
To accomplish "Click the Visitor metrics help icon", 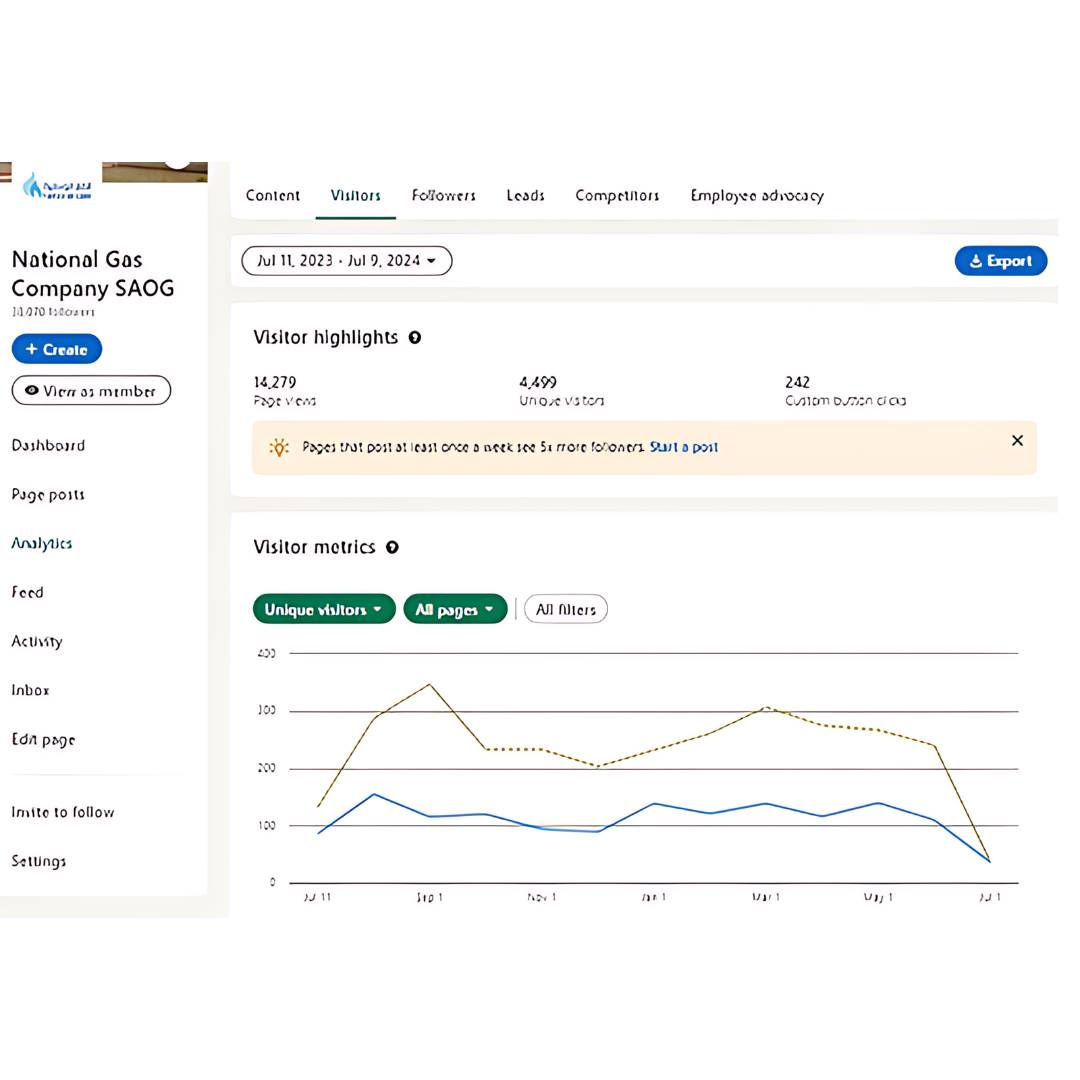I will click(x=393, y=547).
